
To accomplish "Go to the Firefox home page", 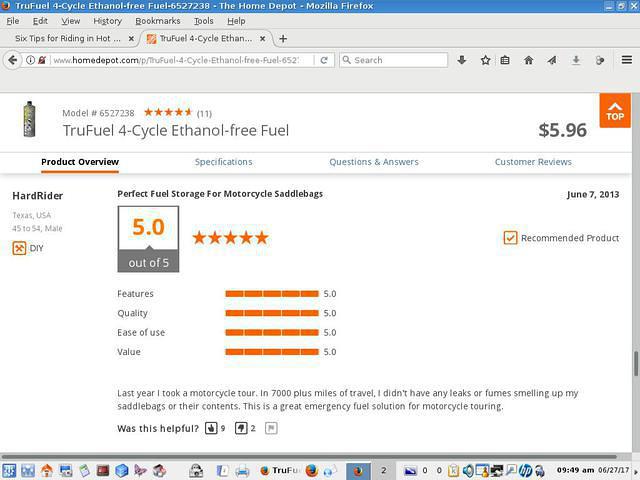I will click(529, 60).
